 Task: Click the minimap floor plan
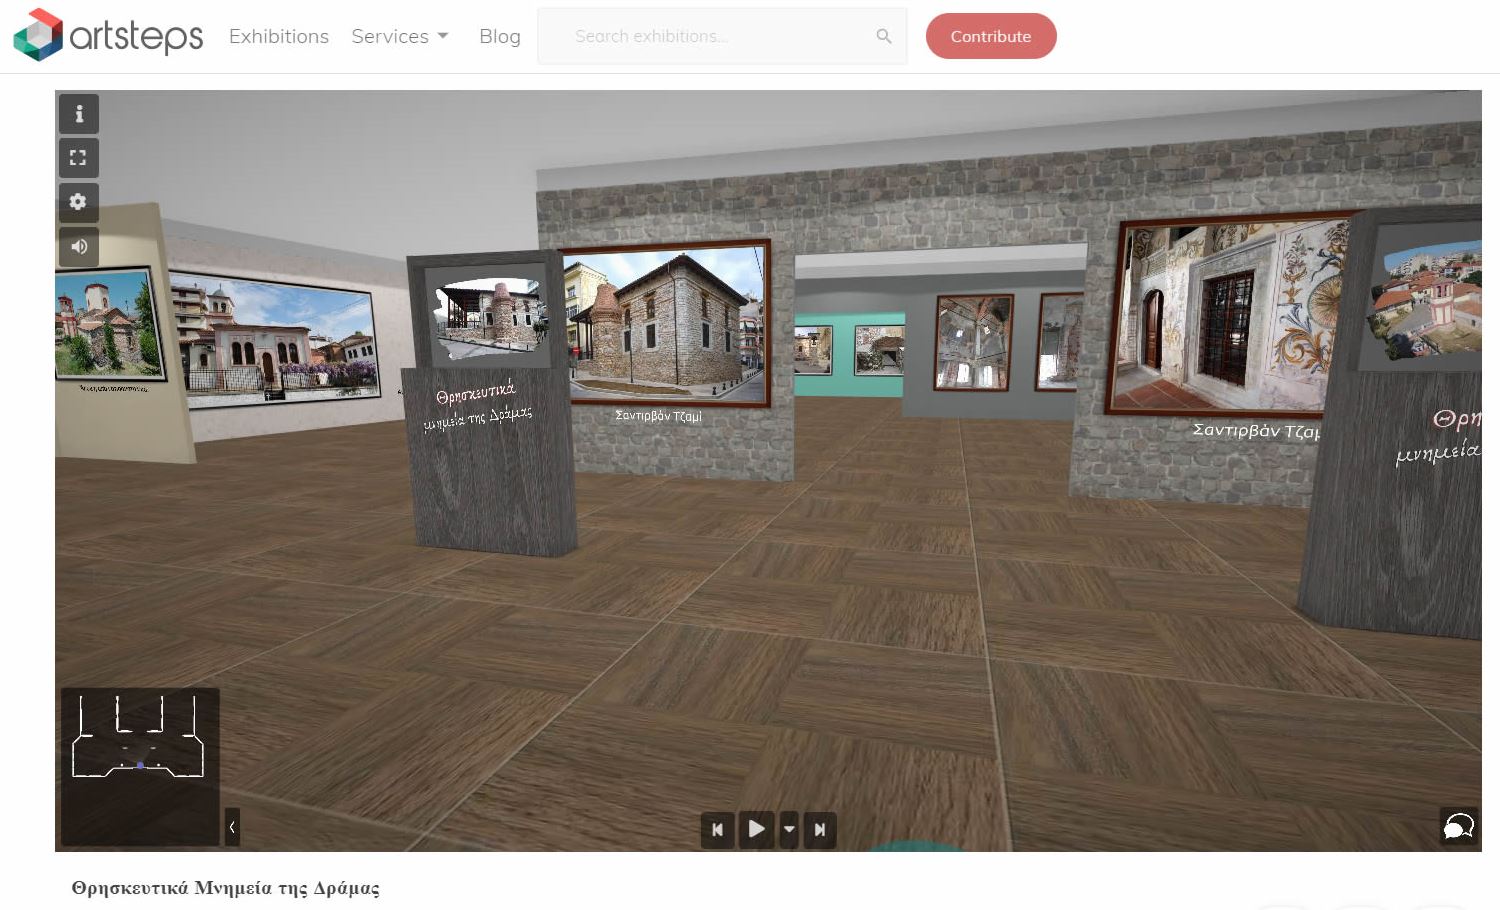click(138, 740)
